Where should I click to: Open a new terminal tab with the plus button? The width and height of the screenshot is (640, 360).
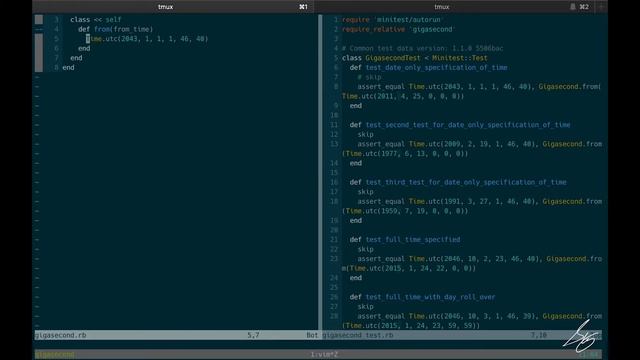point(601,7)
